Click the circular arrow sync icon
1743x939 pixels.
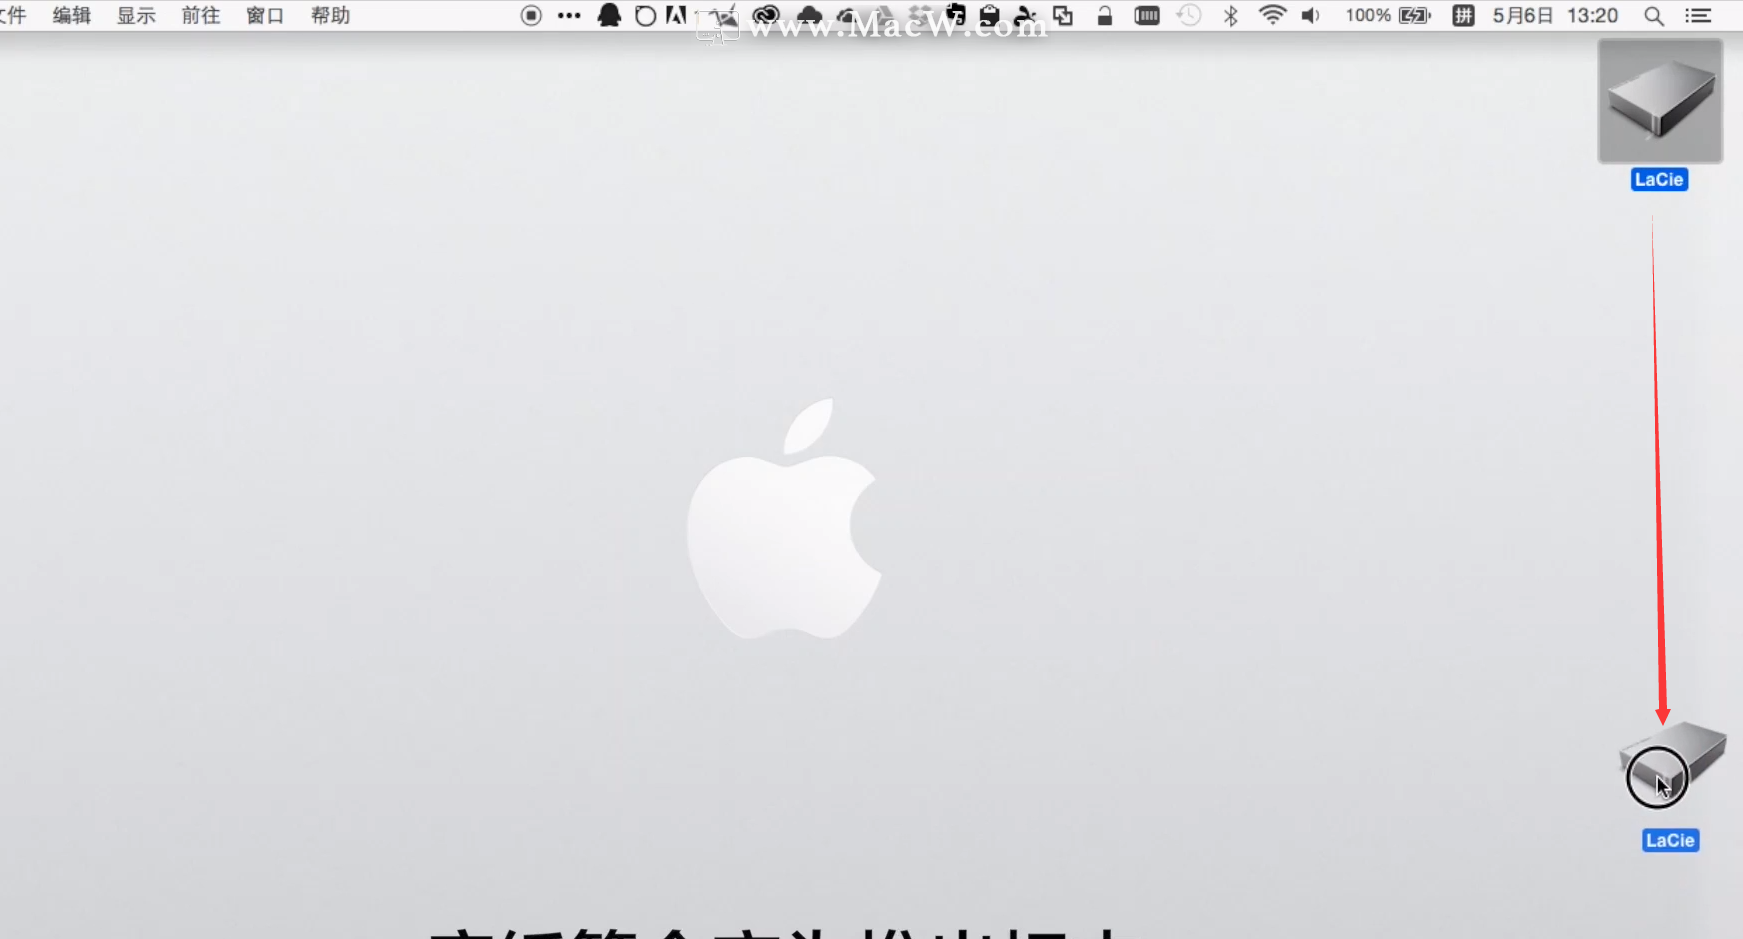tap(645, 15)
